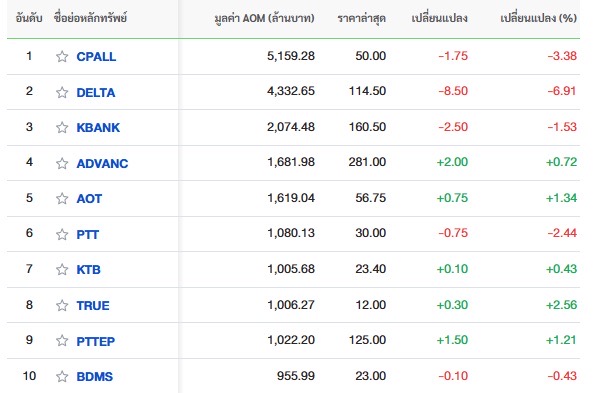Toggle favorite star for DELTA

pos(62,92)
